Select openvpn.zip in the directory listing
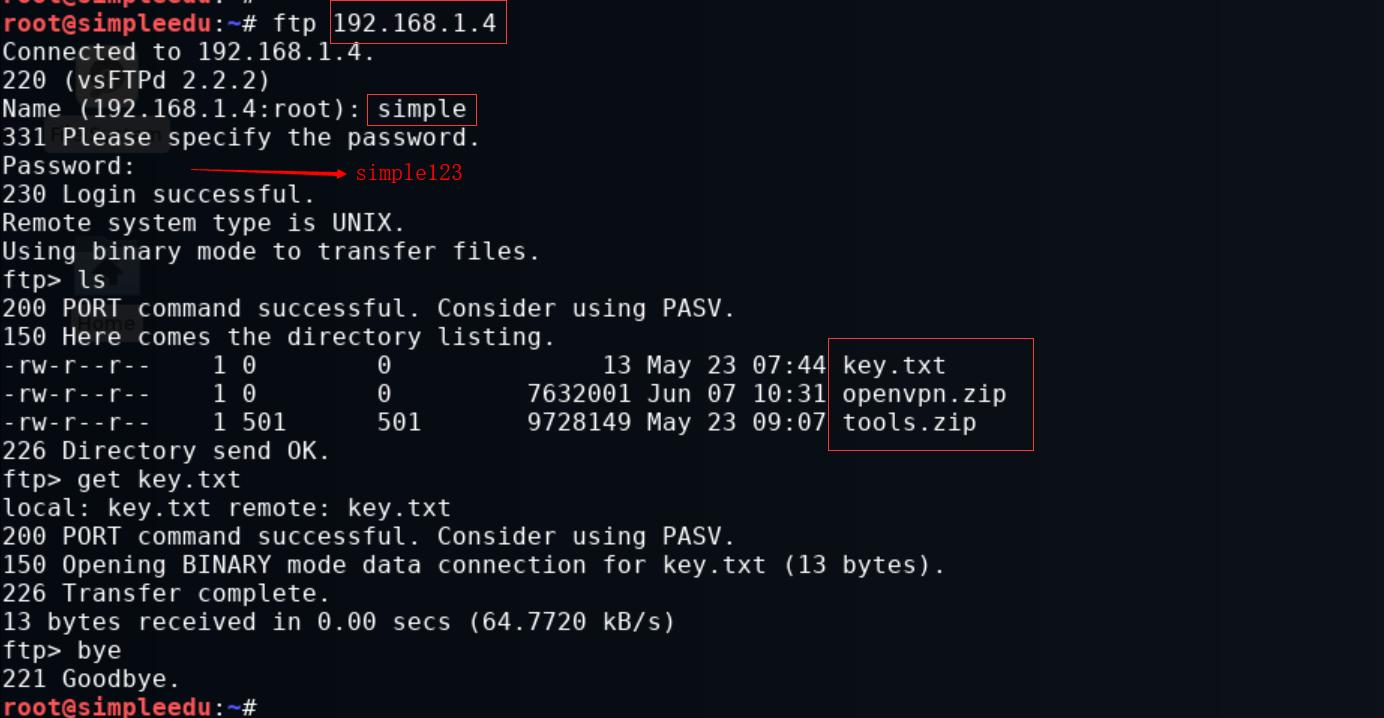 [924, 394]
